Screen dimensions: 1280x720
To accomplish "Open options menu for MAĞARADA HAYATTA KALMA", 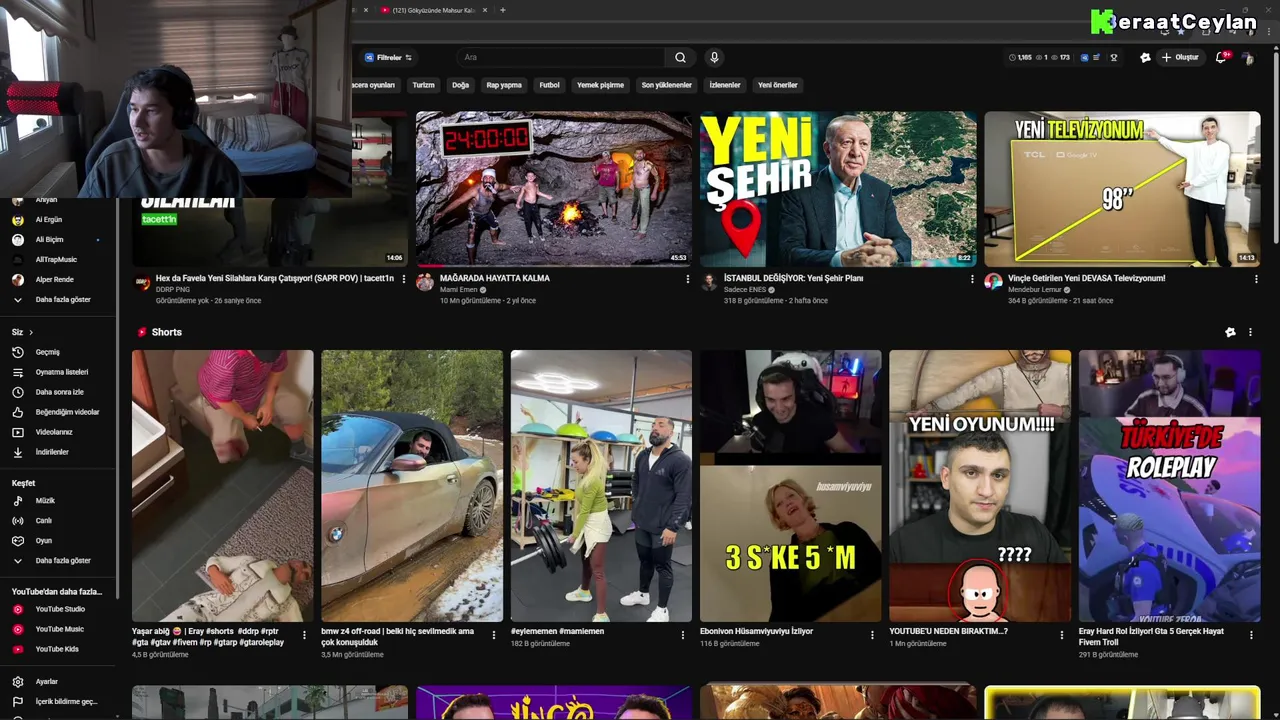I will [688, 279].
